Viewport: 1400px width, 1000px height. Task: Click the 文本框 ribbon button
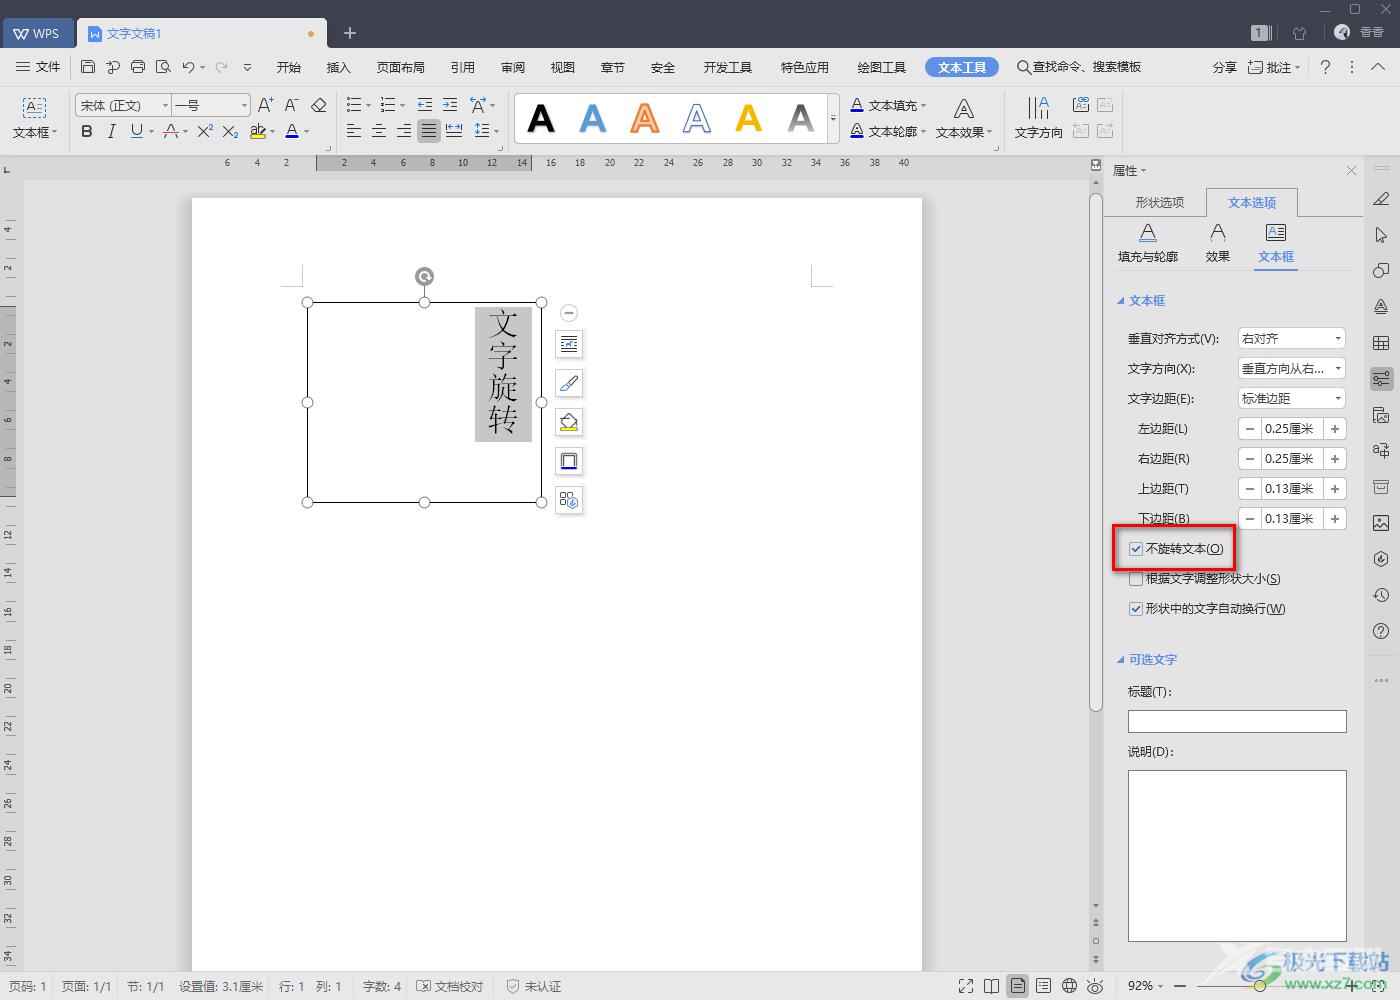pyautogui.click(x=35, y=118)
